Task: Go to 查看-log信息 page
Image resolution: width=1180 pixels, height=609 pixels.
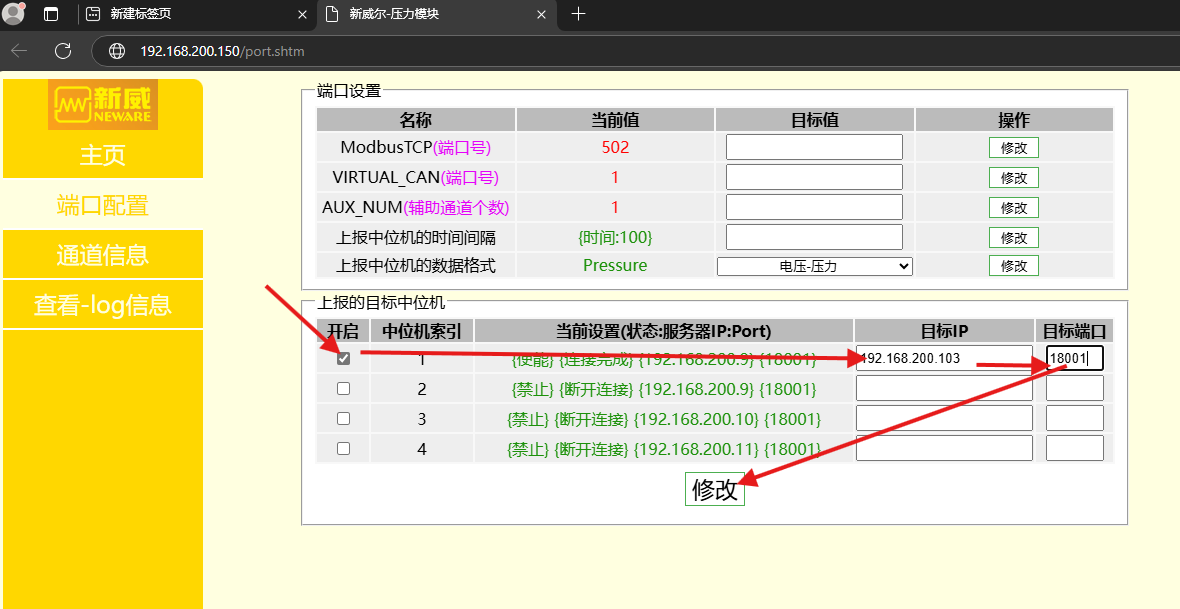Action: click(103, 305)
